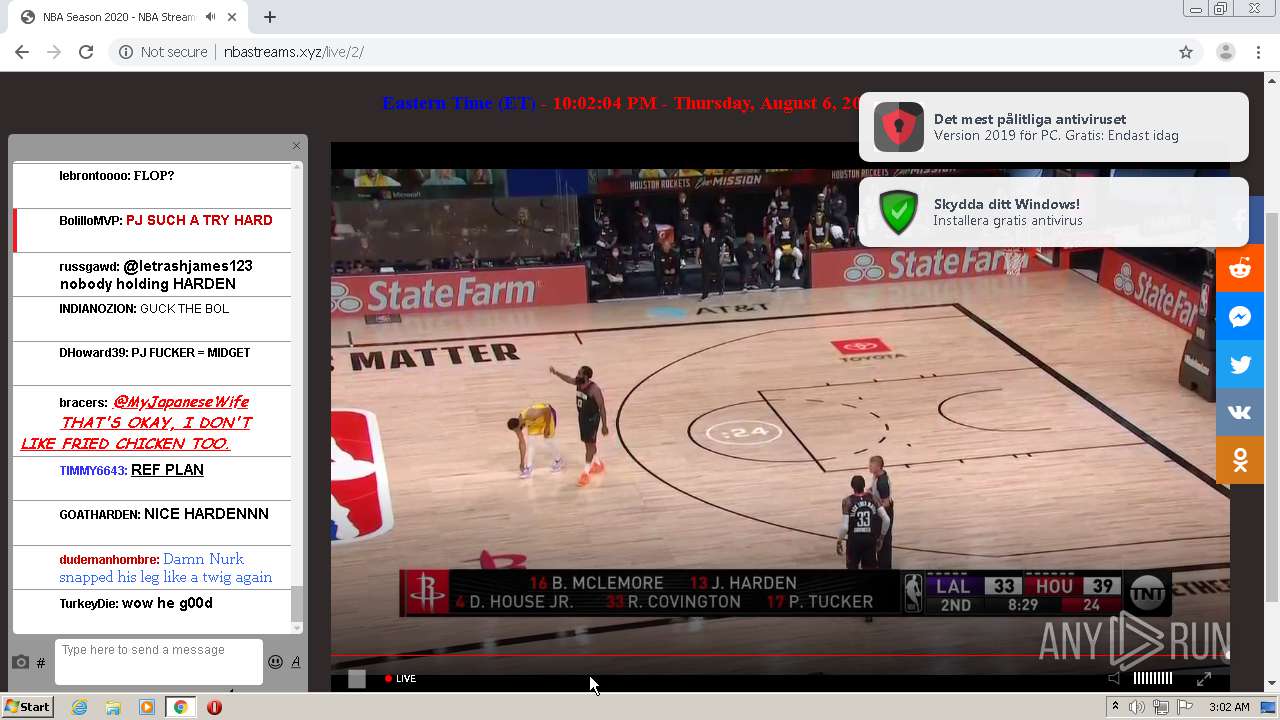
Task: Reload the current page
Action: coord(86,52)
